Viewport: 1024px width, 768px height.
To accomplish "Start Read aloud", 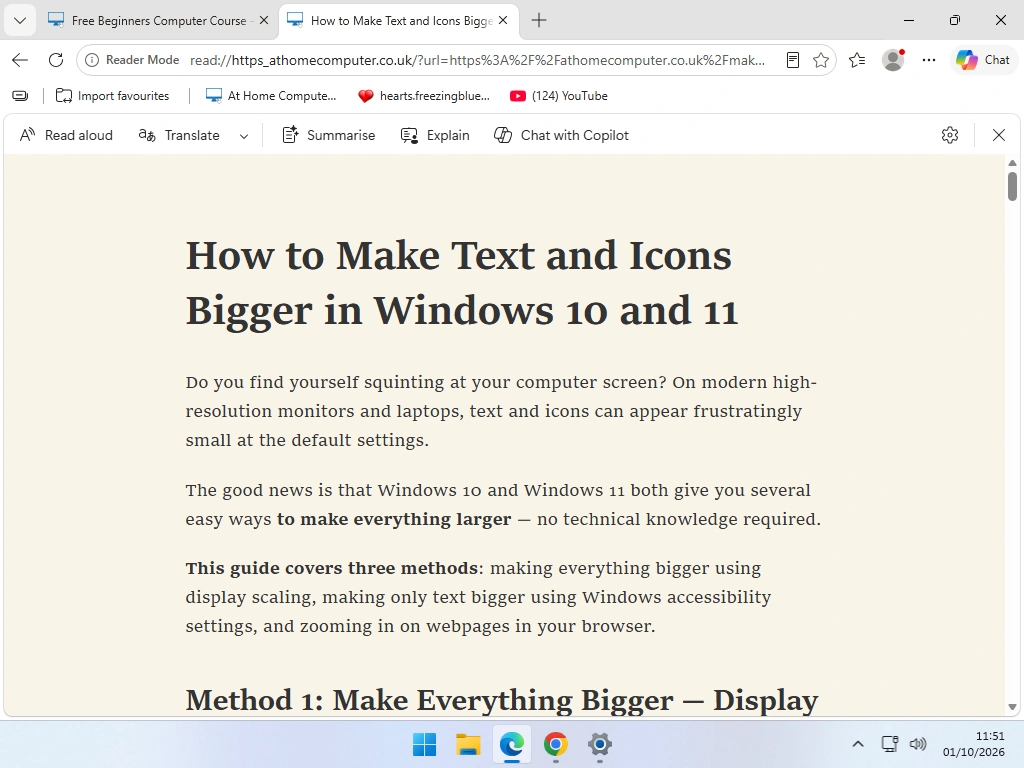I will (66, 135).
